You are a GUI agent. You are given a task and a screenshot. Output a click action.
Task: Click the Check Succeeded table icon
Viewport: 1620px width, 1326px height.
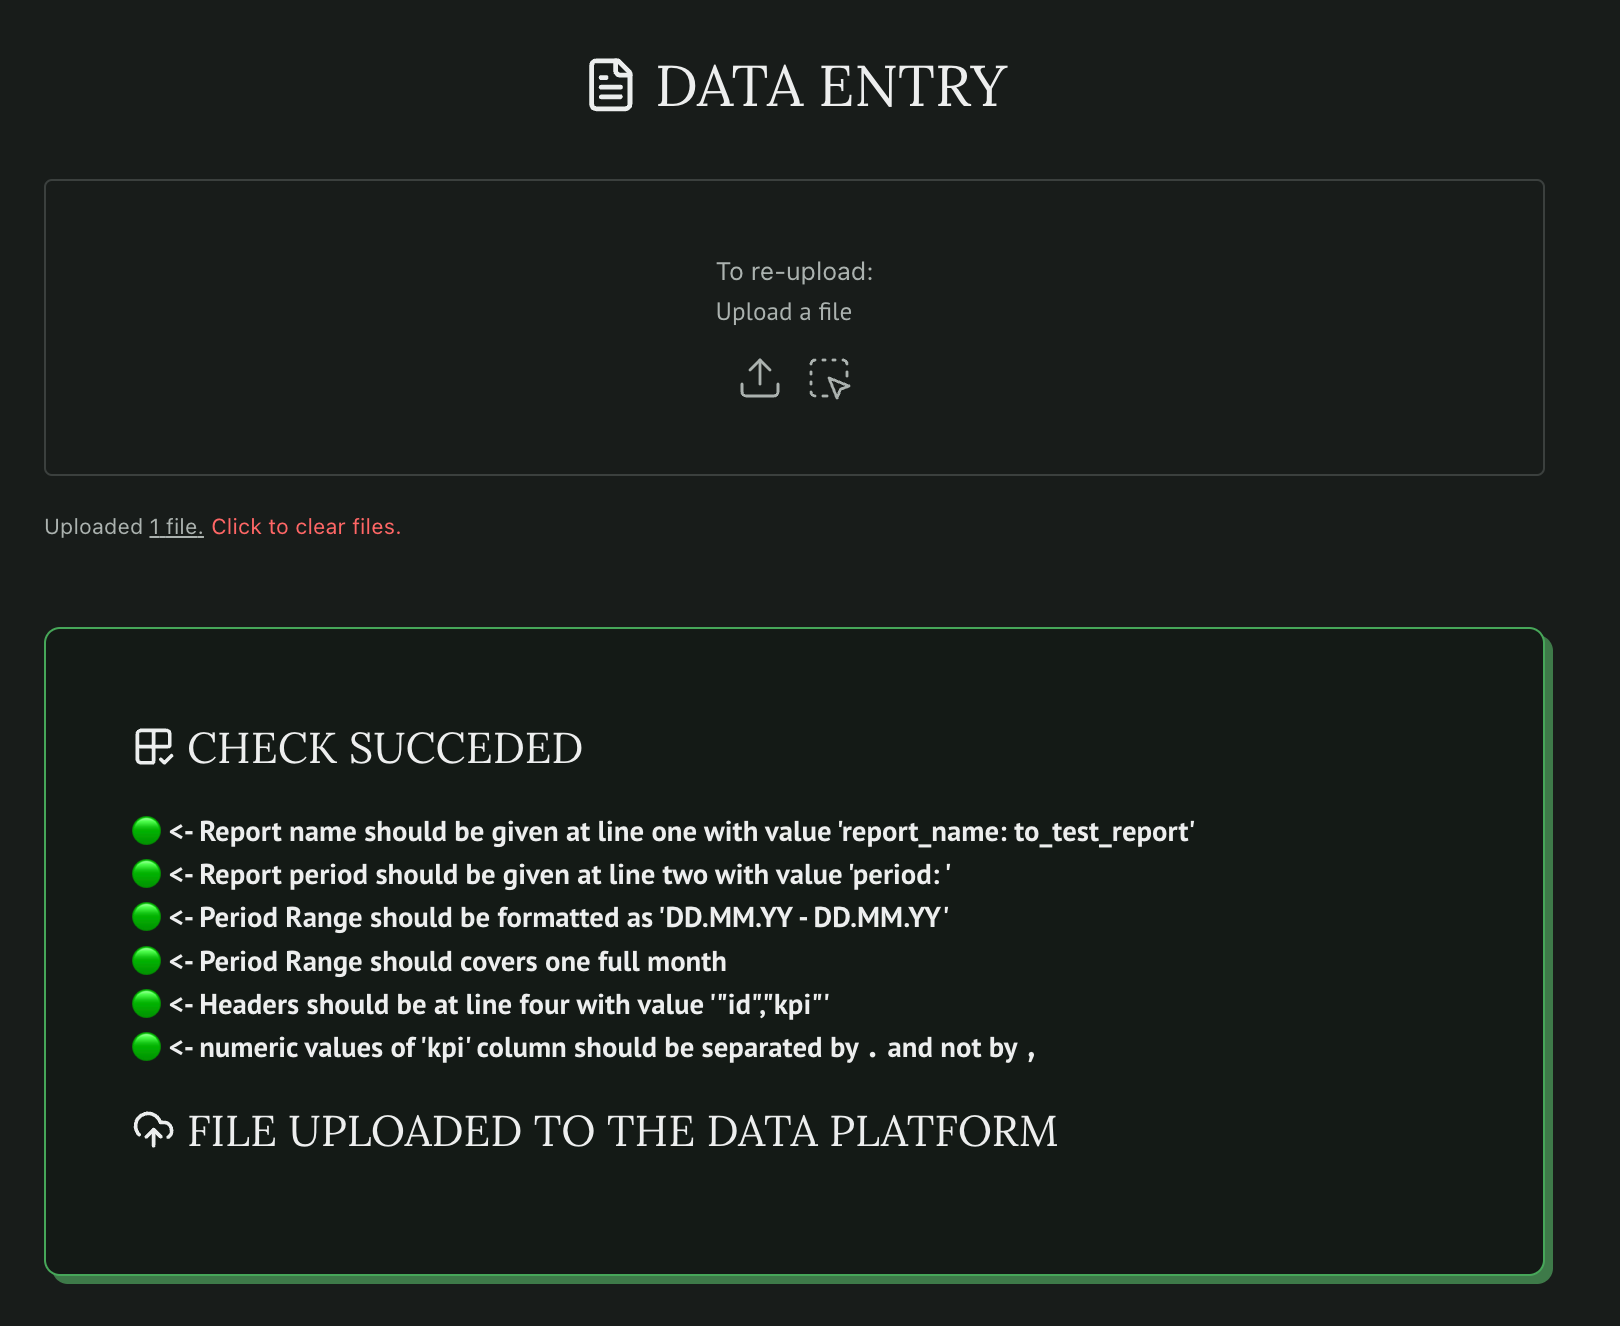pyautogui.click(x=154, y=747)
